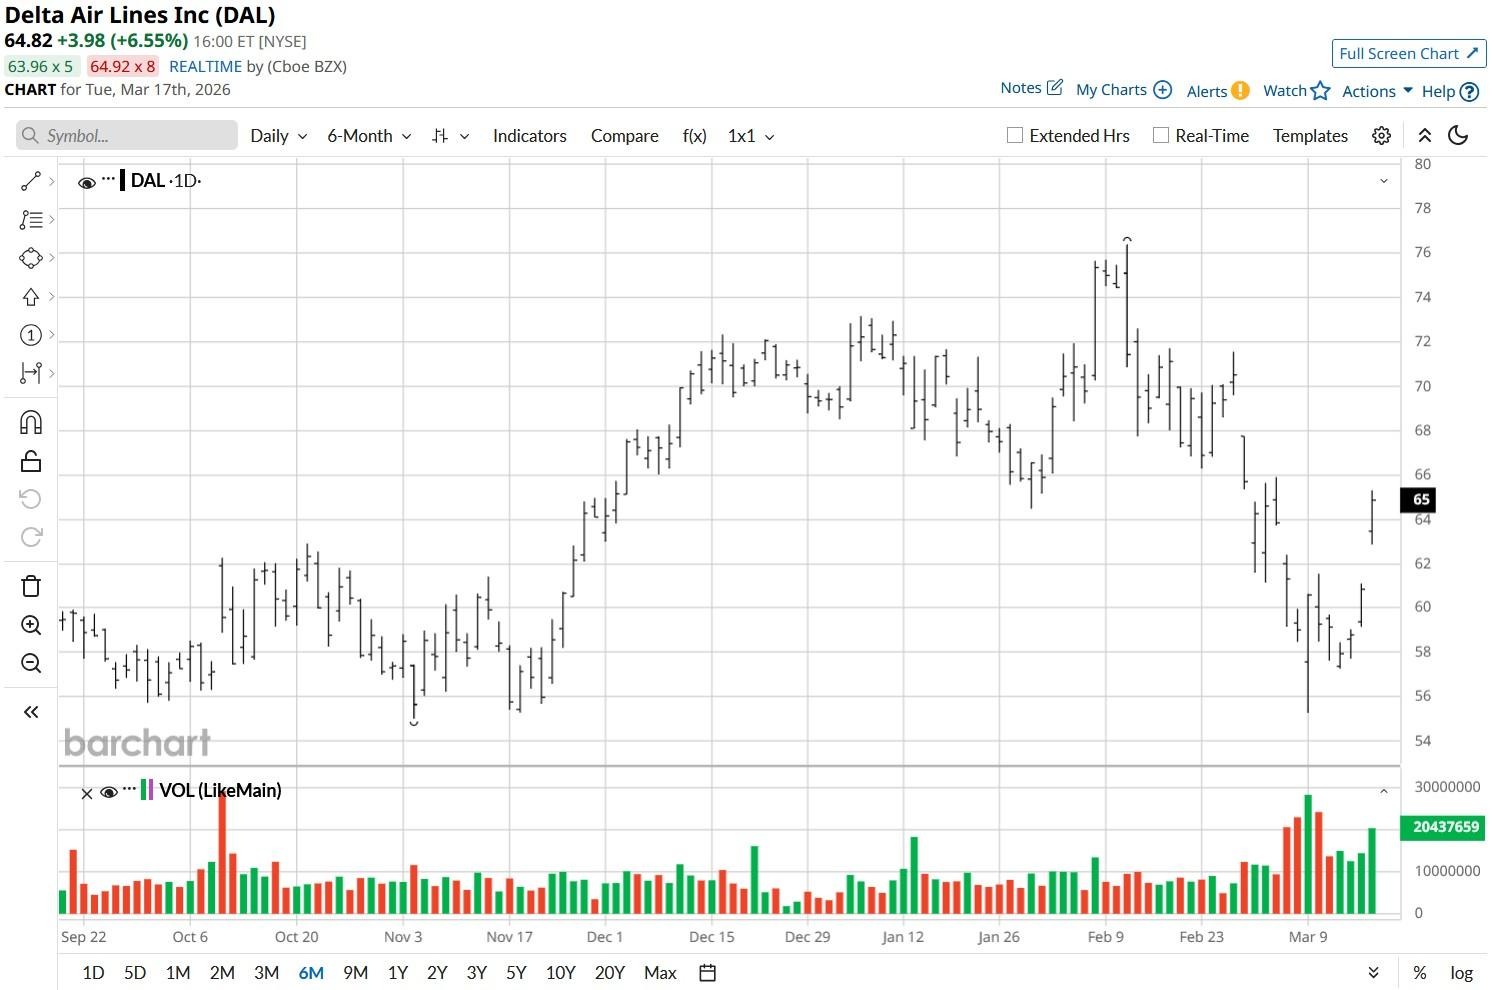This screenshot has height=990, width=1494.
Task: Open the date range calendar picker
Action: point(708,973)
